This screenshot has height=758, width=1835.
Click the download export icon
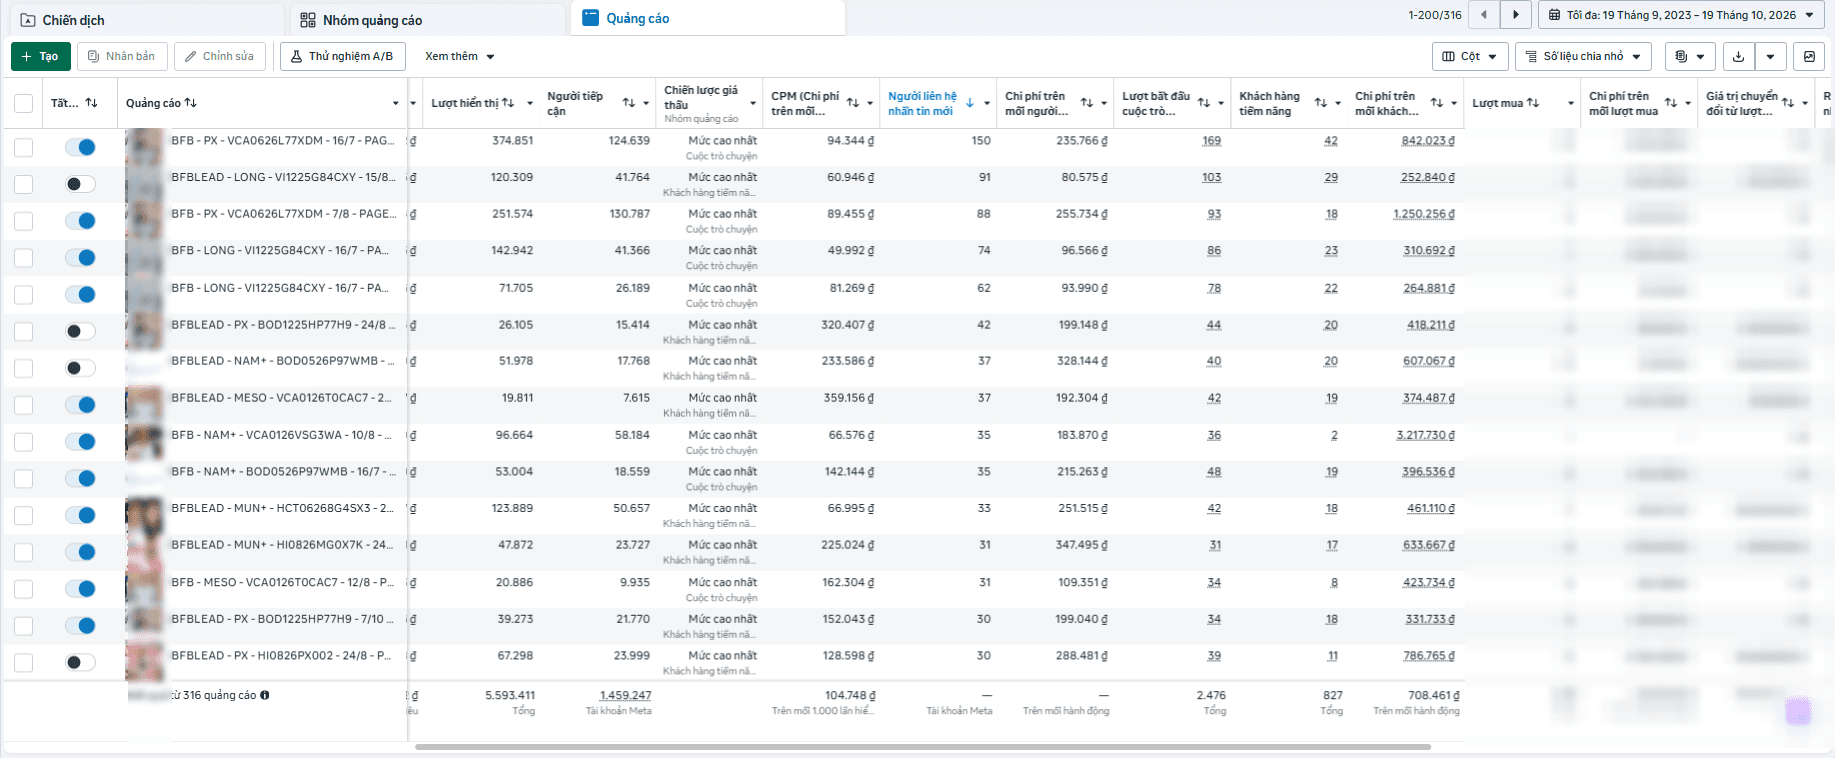1739,57
